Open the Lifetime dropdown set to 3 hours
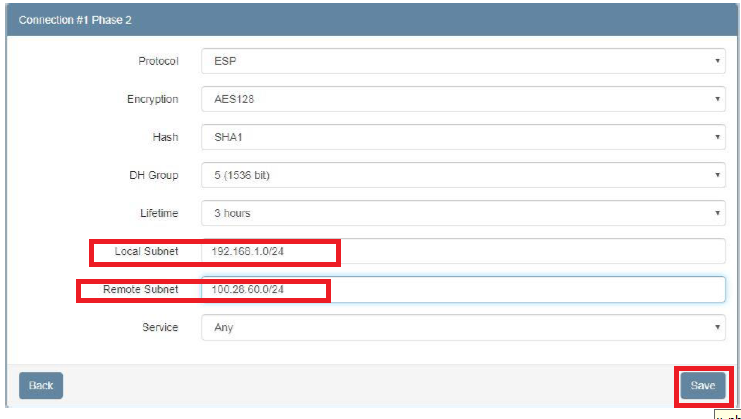741x419 pixels. [460, 213]
